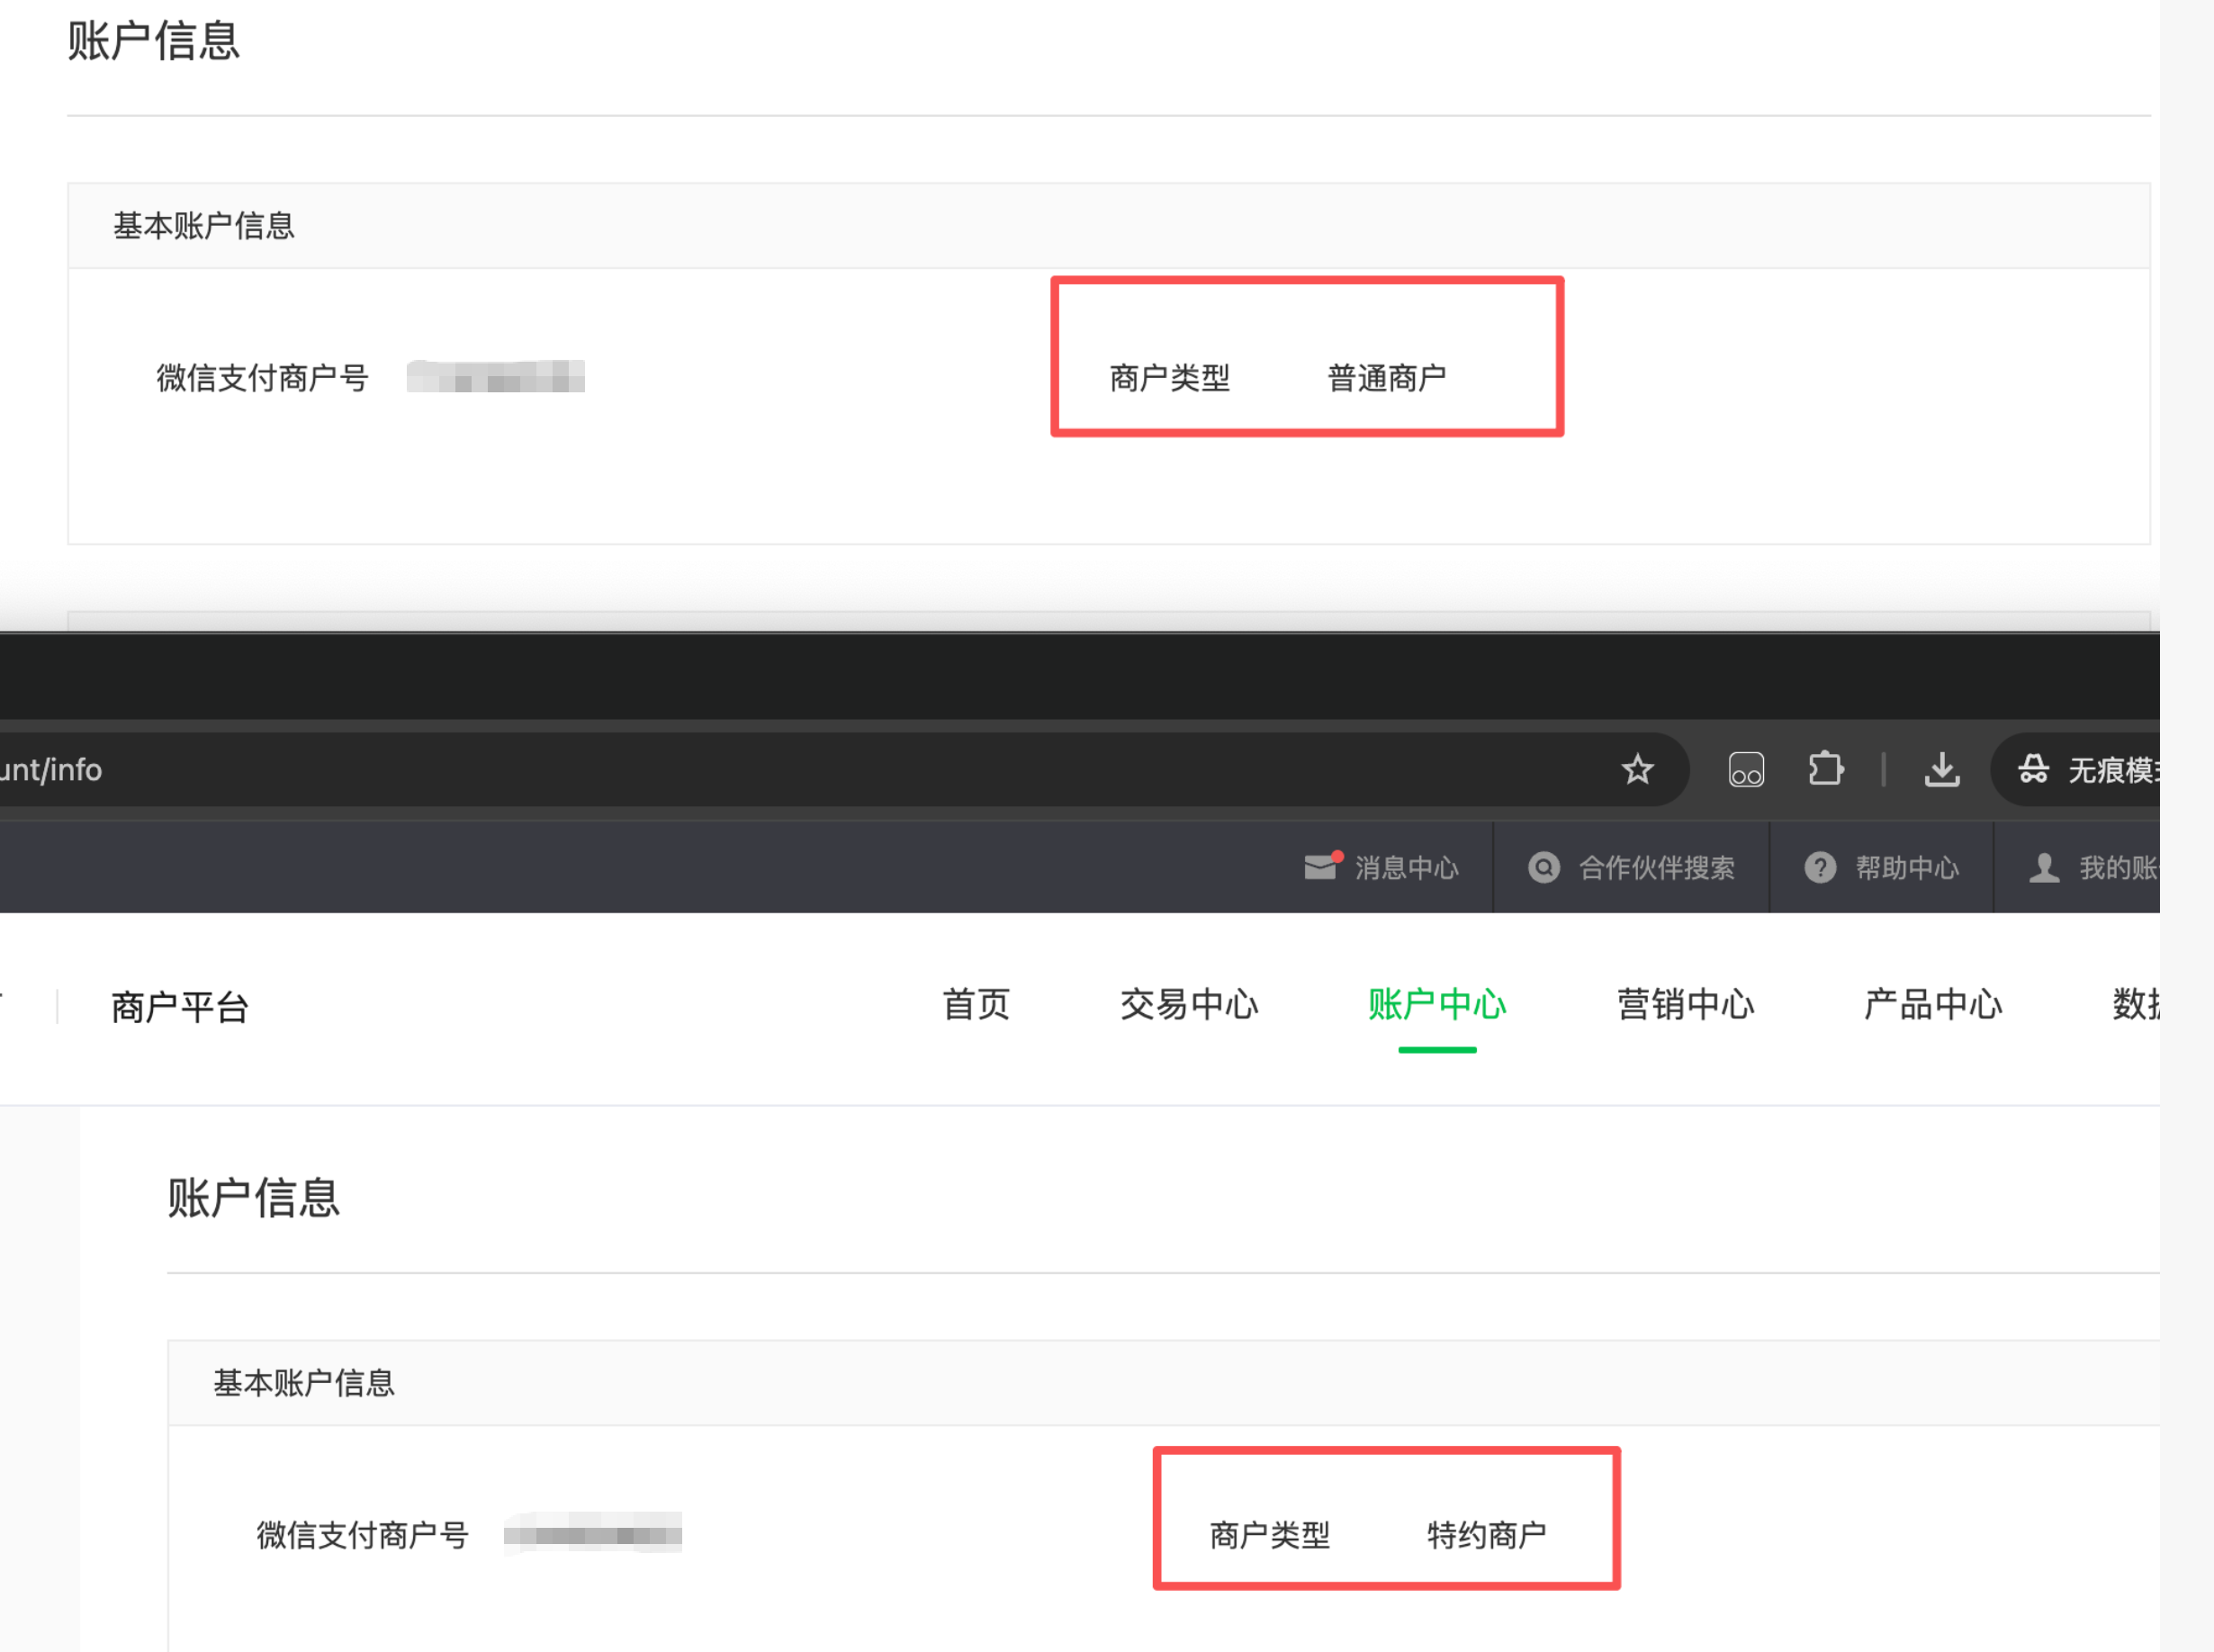2214x1652 pixels.
Task: Click the browser downloads arrow icon
Action: (x=1942, y=769)
